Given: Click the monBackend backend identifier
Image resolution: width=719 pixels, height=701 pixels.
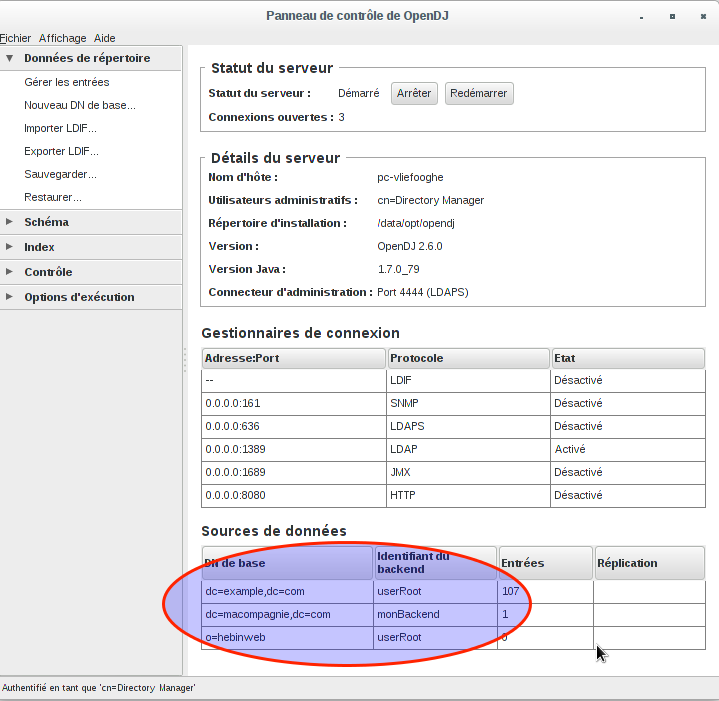Looking at the screenshot, I should coord(436,614).
